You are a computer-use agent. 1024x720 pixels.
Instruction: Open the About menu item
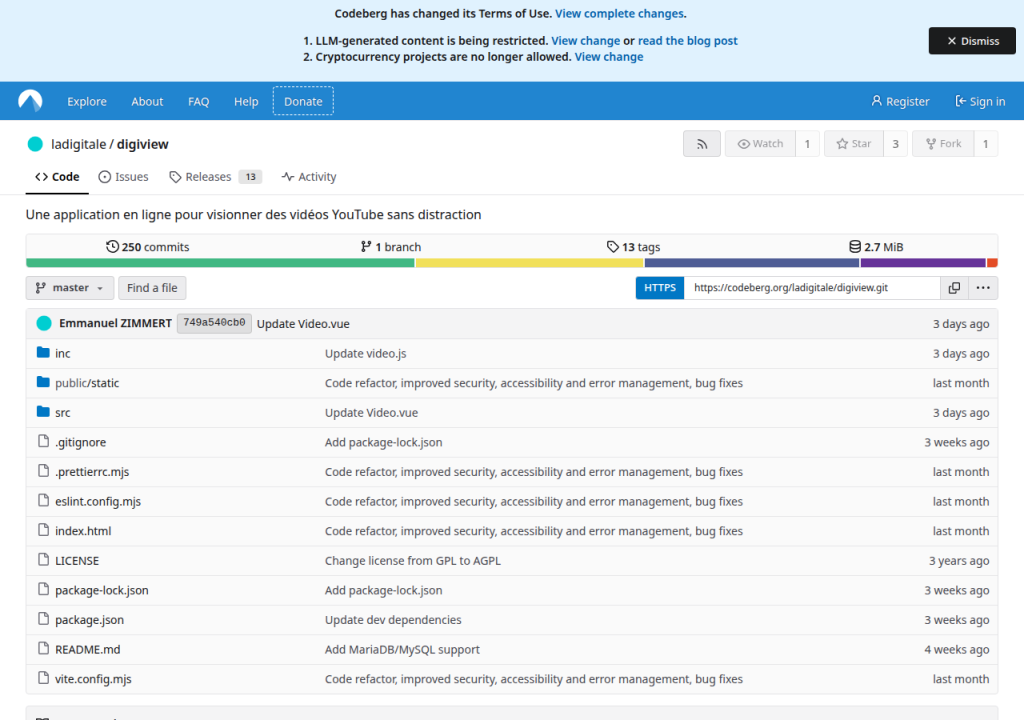[x=147, y=101]
